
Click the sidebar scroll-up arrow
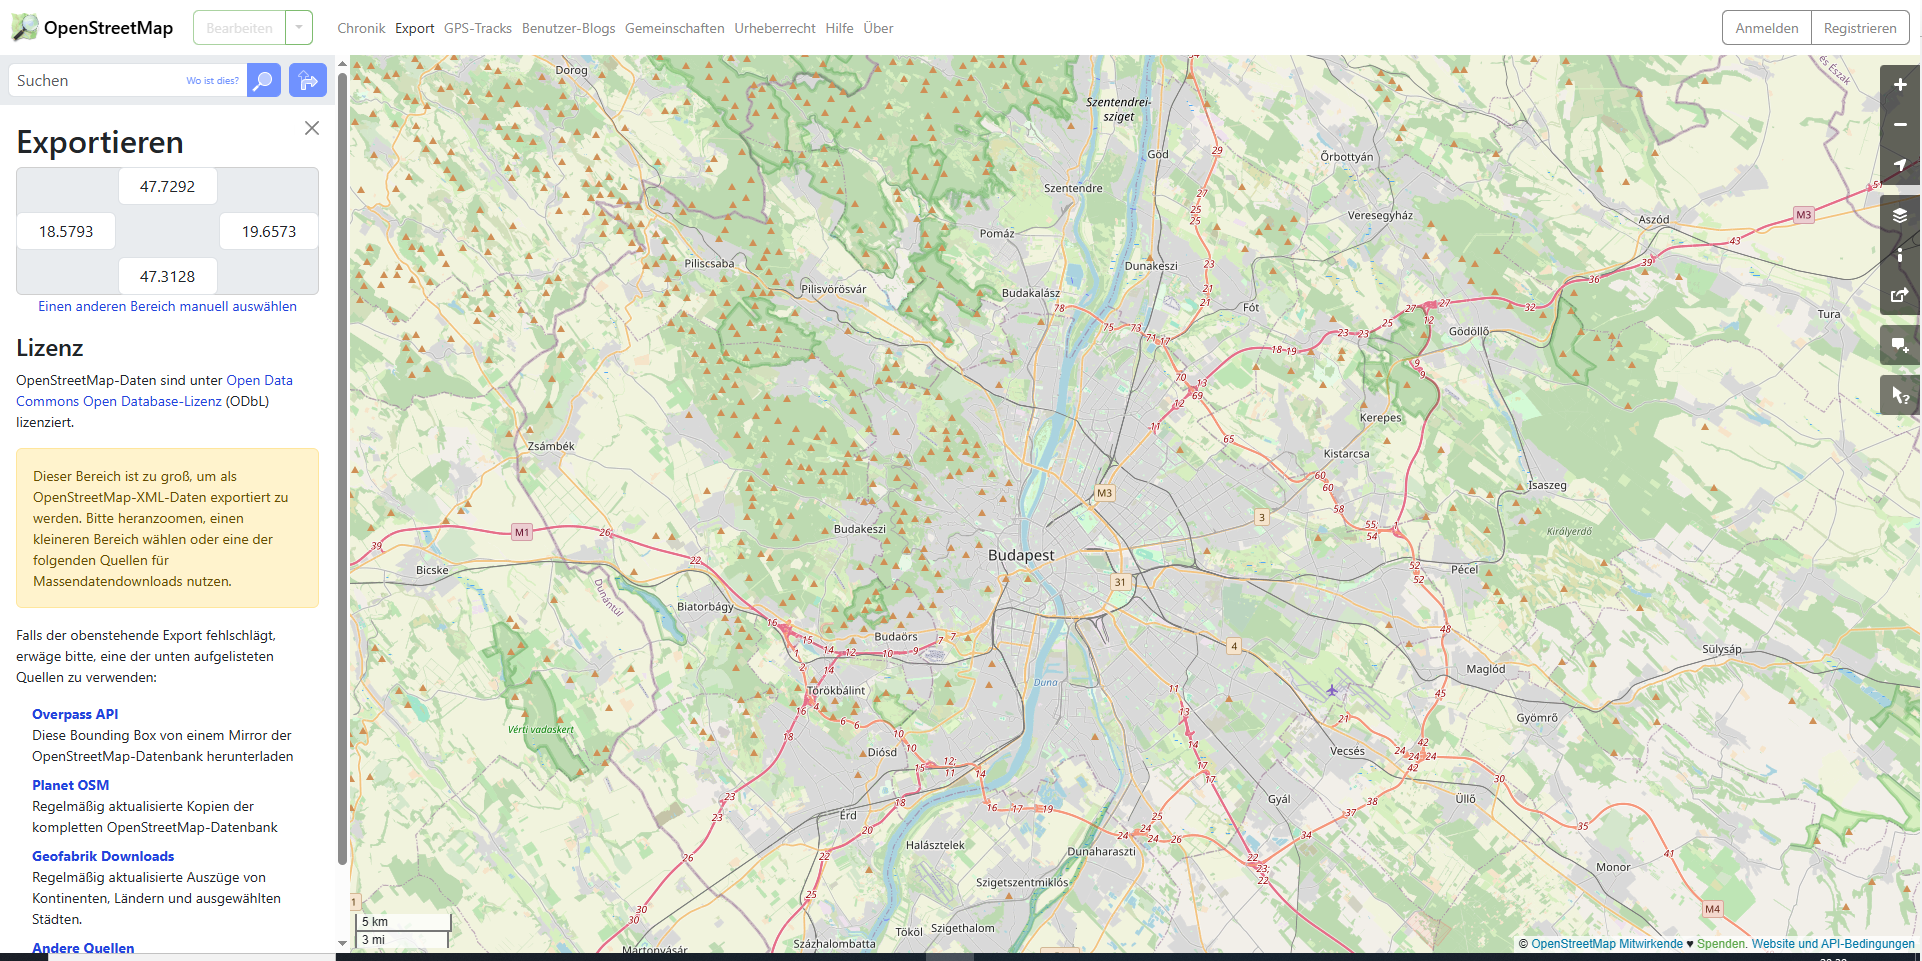[342, 63]
